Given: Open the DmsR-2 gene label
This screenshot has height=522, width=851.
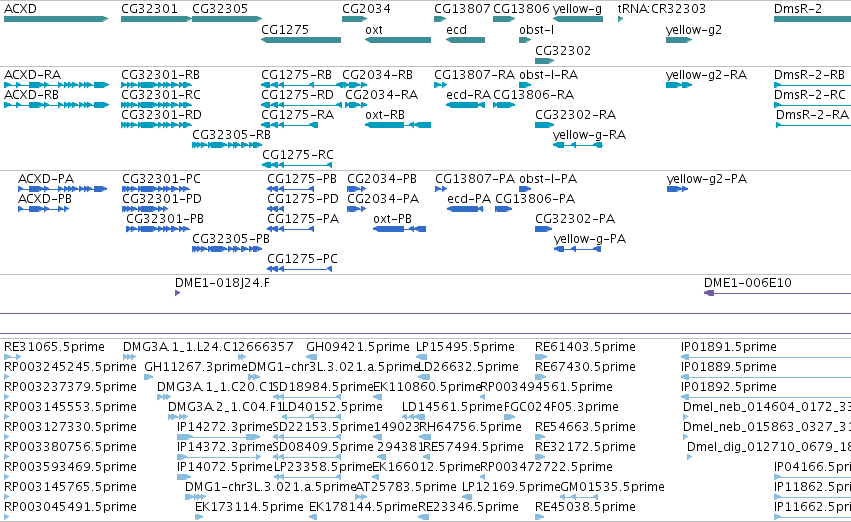Looking at the screenshot, I should pyautogui.click(x=798, y=9).
